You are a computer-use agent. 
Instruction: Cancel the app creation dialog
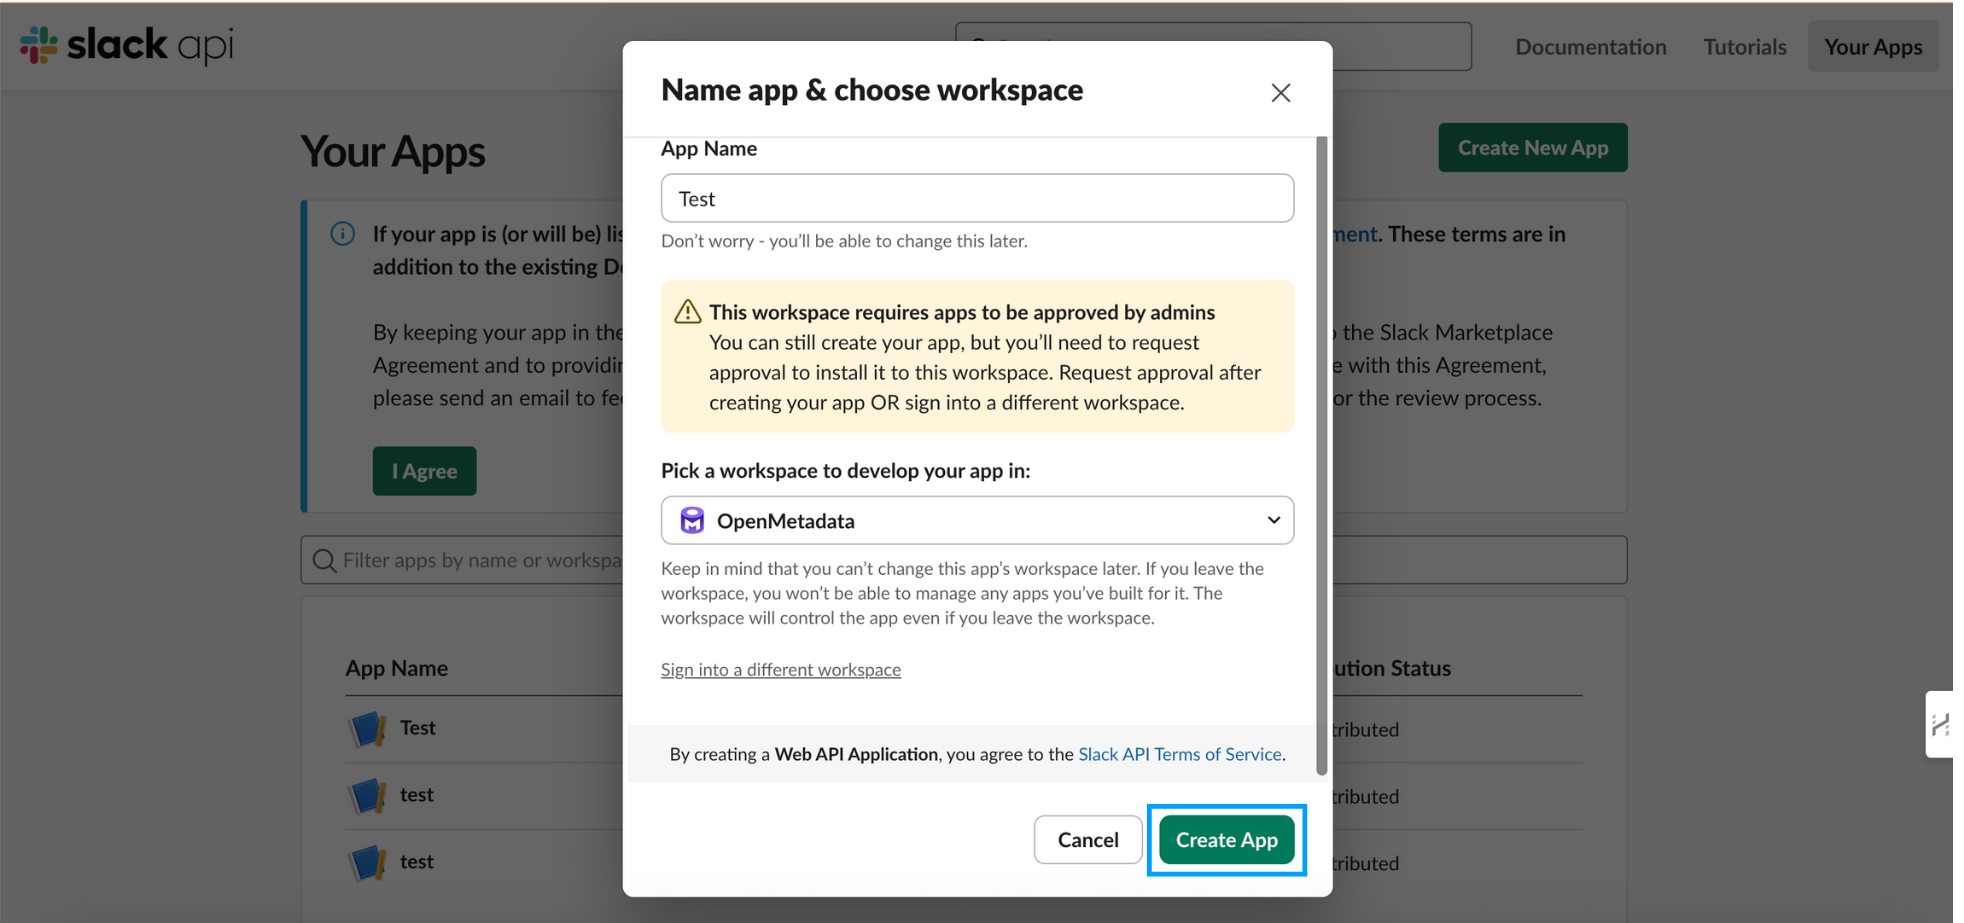coord(1087,840)
